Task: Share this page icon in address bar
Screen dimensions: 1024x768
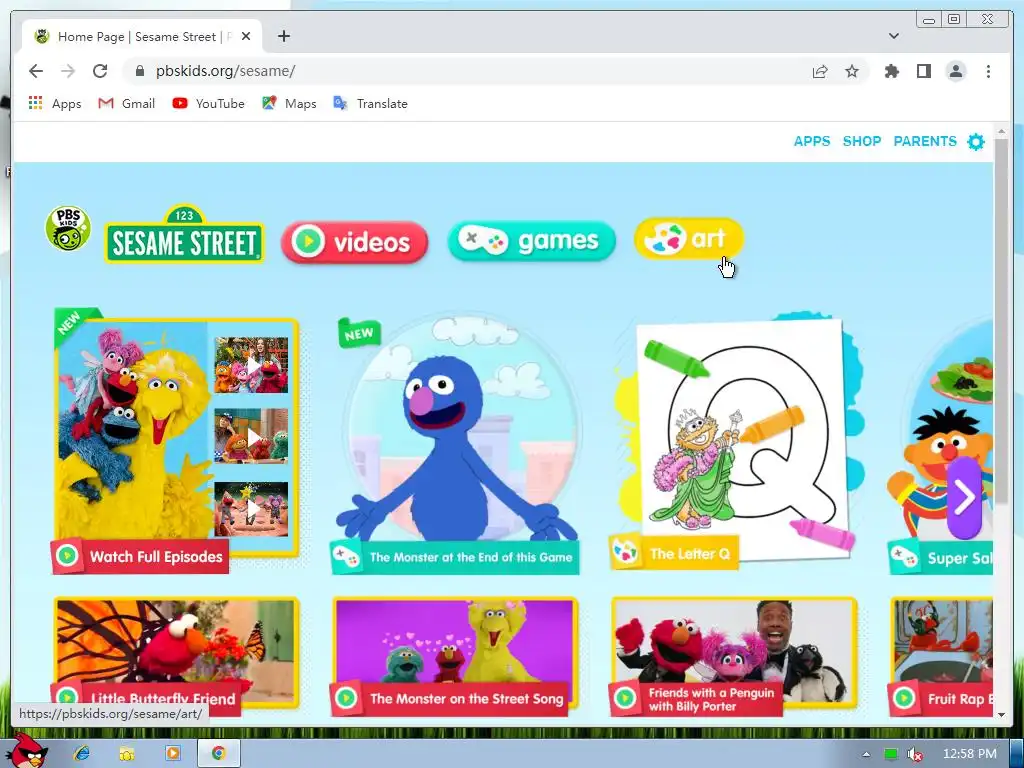Action: tap(820, 71)
